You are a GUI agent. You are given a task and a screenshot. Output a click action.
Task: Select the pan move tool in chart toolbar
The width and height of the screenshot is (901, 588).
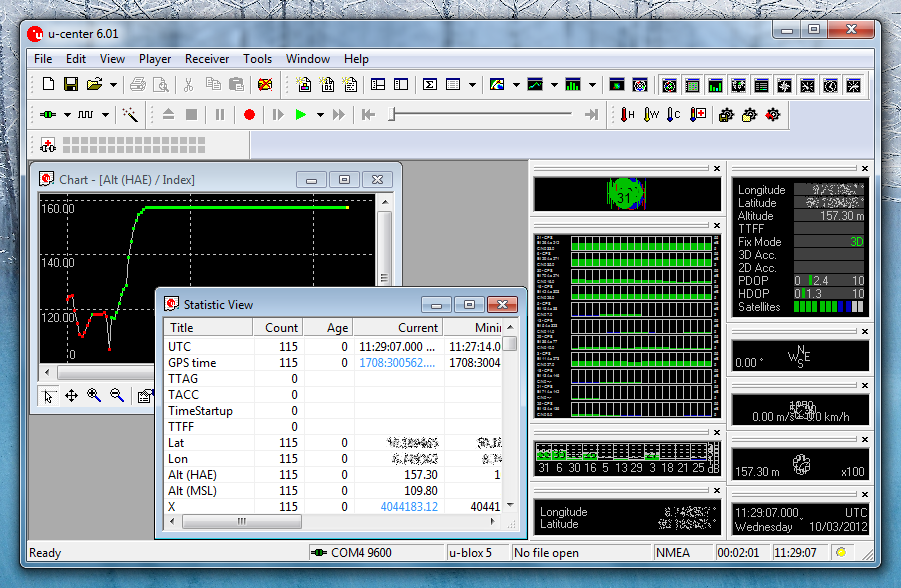(72, 396)
